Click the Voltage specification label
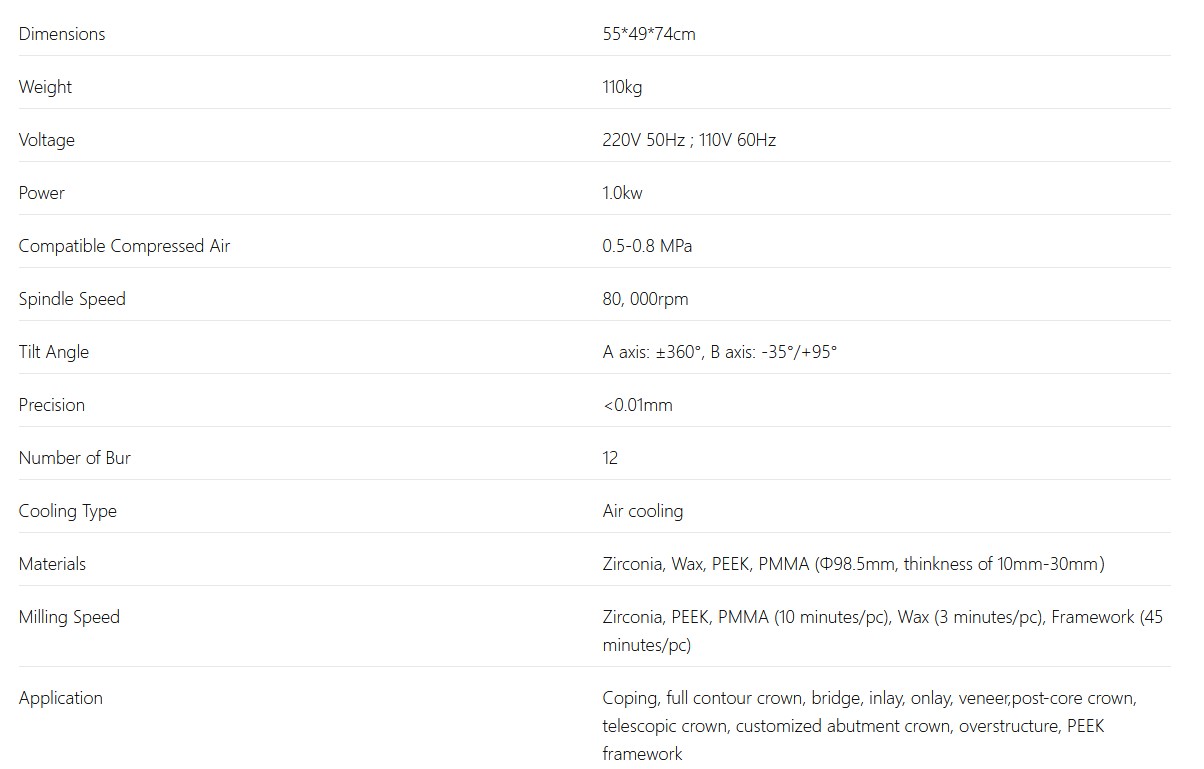 click(47, 140)
